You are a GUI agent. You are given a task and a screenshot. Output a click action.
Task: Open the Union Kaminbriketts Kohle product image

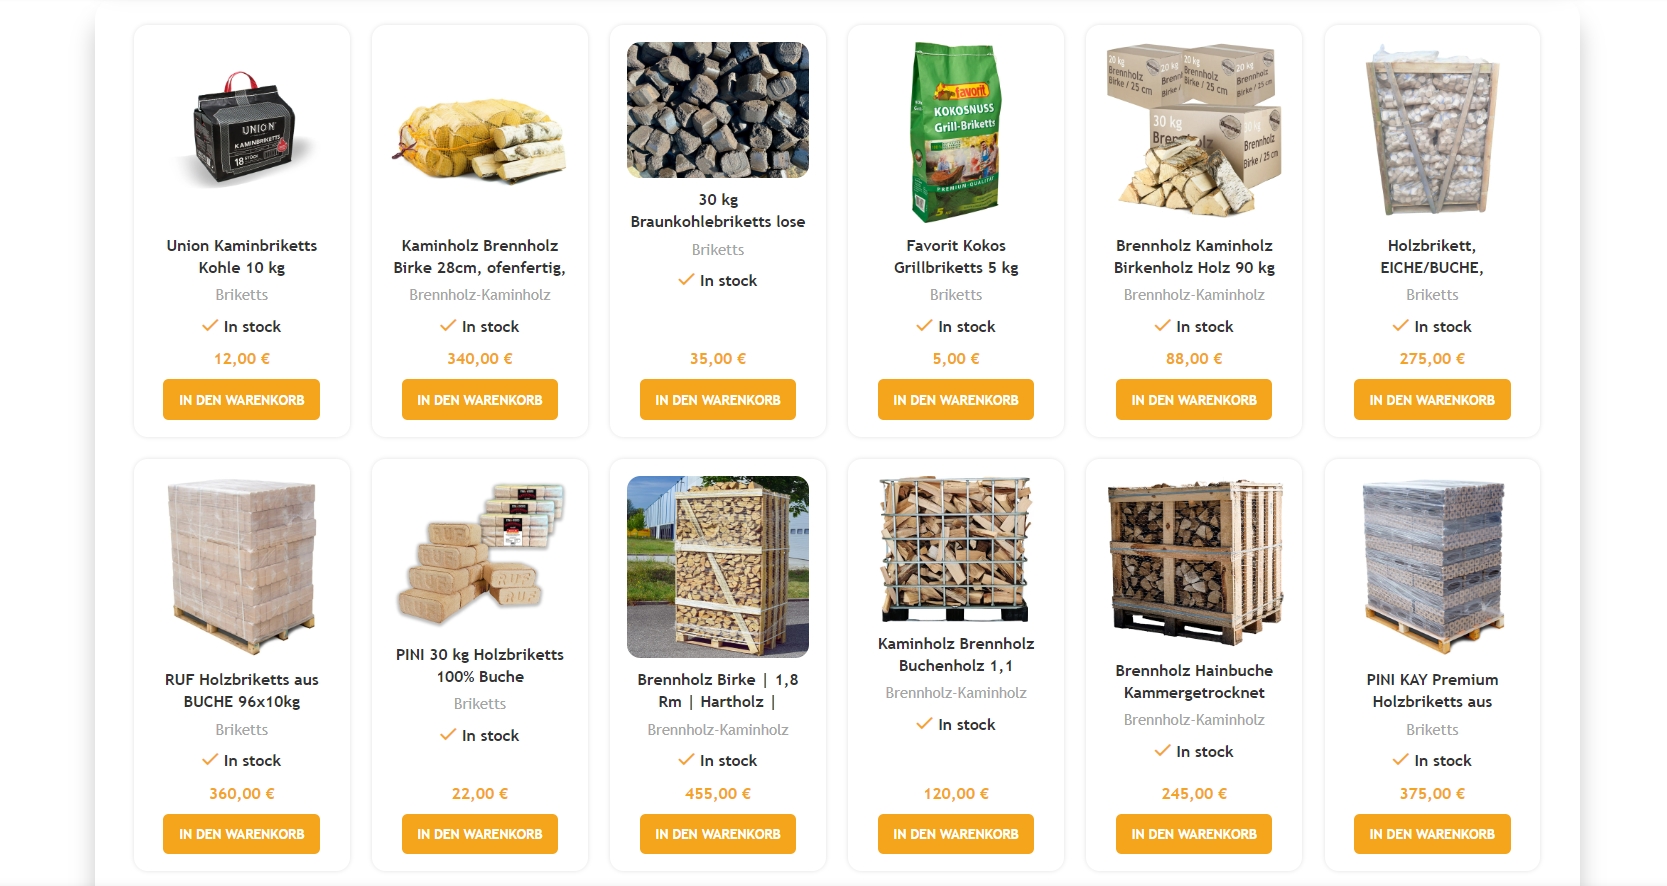[242, 132]
